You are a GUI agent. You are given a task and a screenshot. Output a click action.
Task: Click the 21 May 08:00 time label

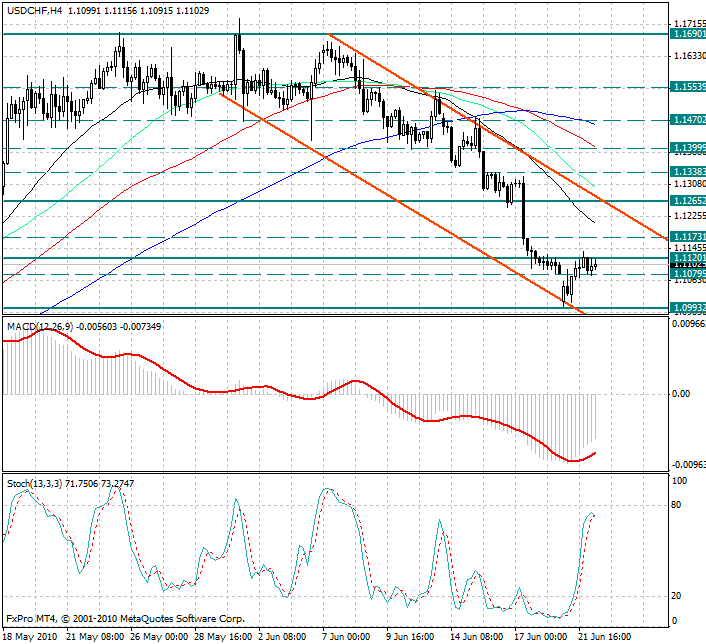coord(95,637)
